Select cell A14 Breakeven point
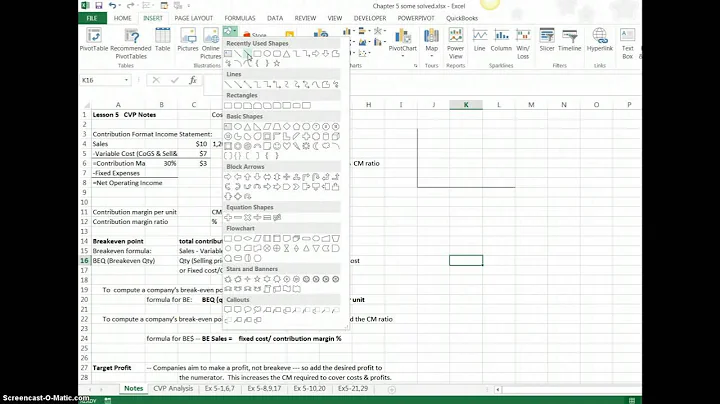 coord(118,241)
